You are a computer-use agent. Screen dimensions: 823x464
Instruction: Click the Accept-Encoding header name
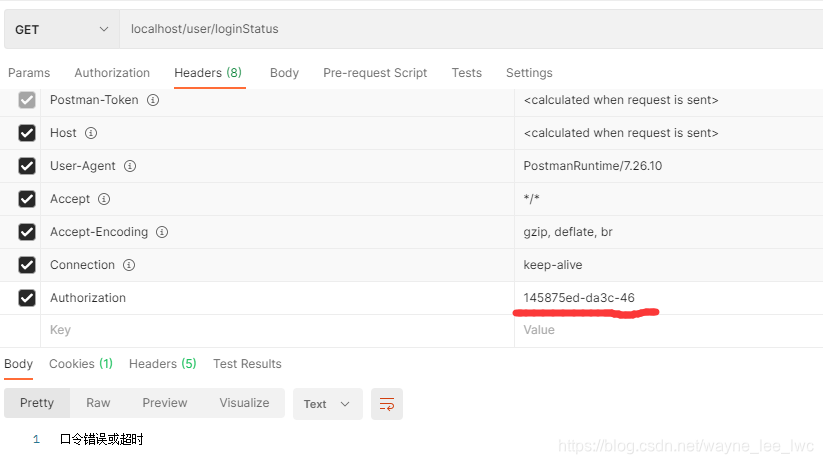[x=99, y=232]
